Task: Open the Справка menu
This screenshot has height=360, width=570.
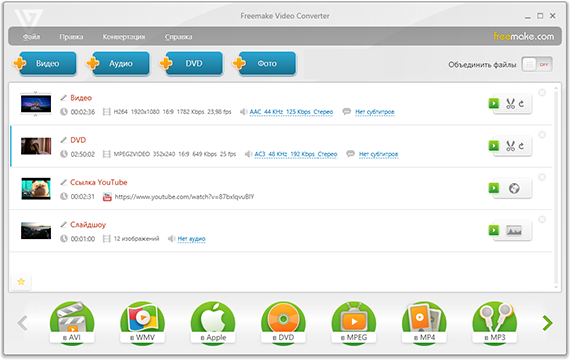Action: pos(178,37)
